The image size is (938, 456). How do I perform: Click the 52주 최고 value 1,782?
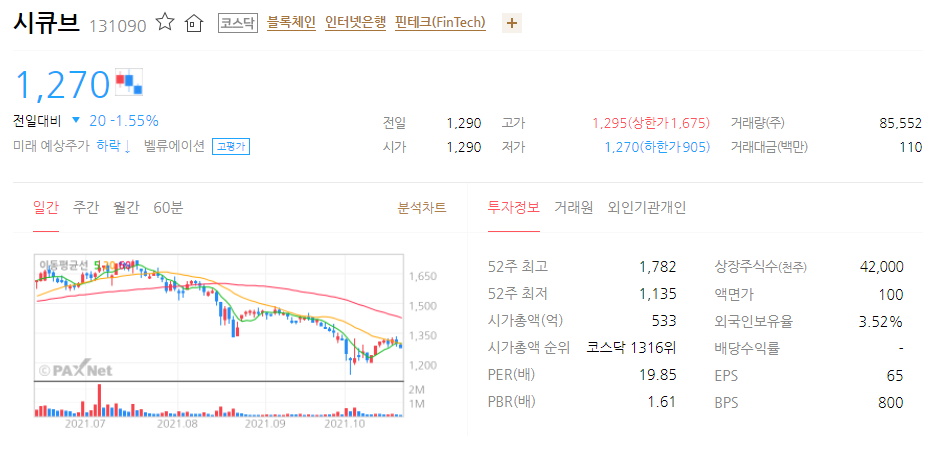click(657, 266)
